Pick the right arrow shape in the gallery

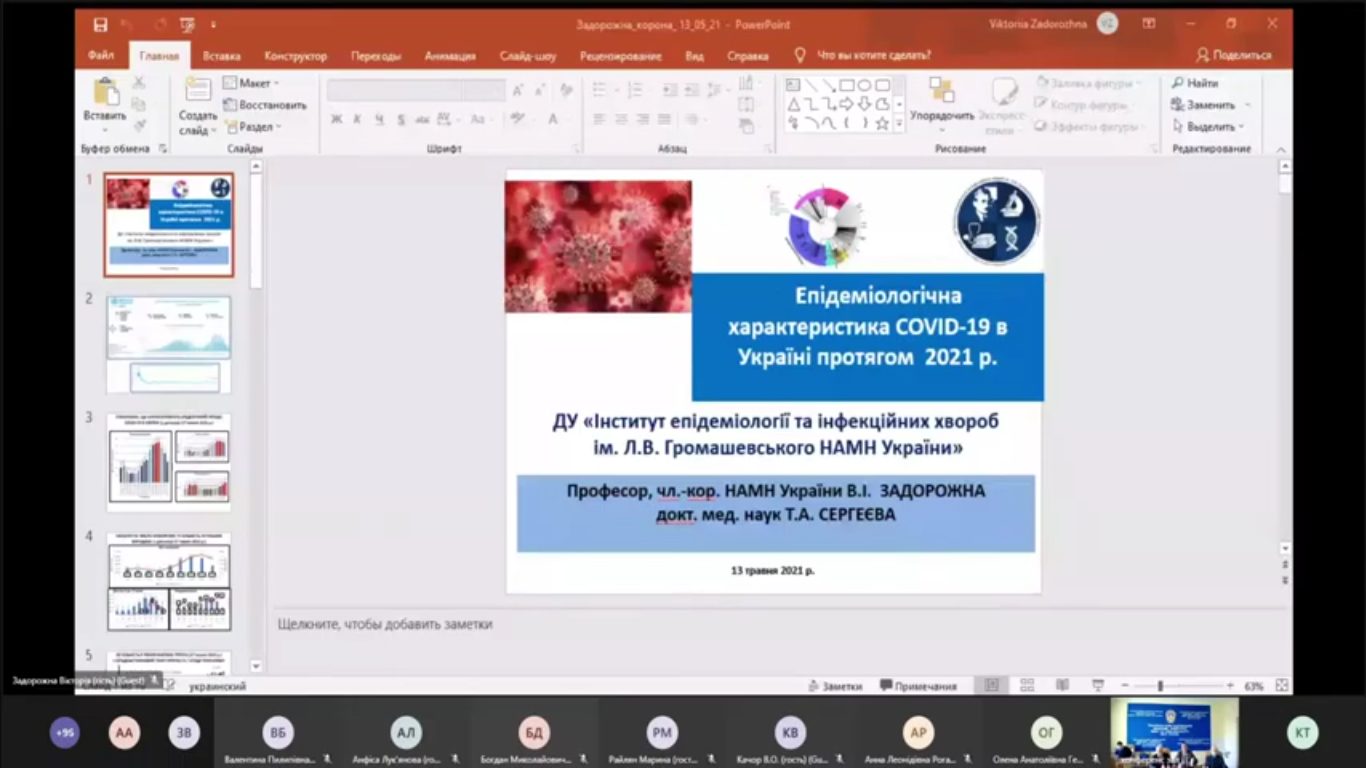[846, 104]
